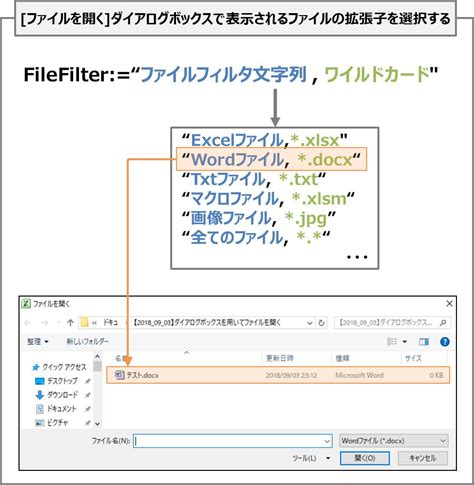Click the 開く(O) button
This screenshot has height=485, width=474.
(365, 458)
